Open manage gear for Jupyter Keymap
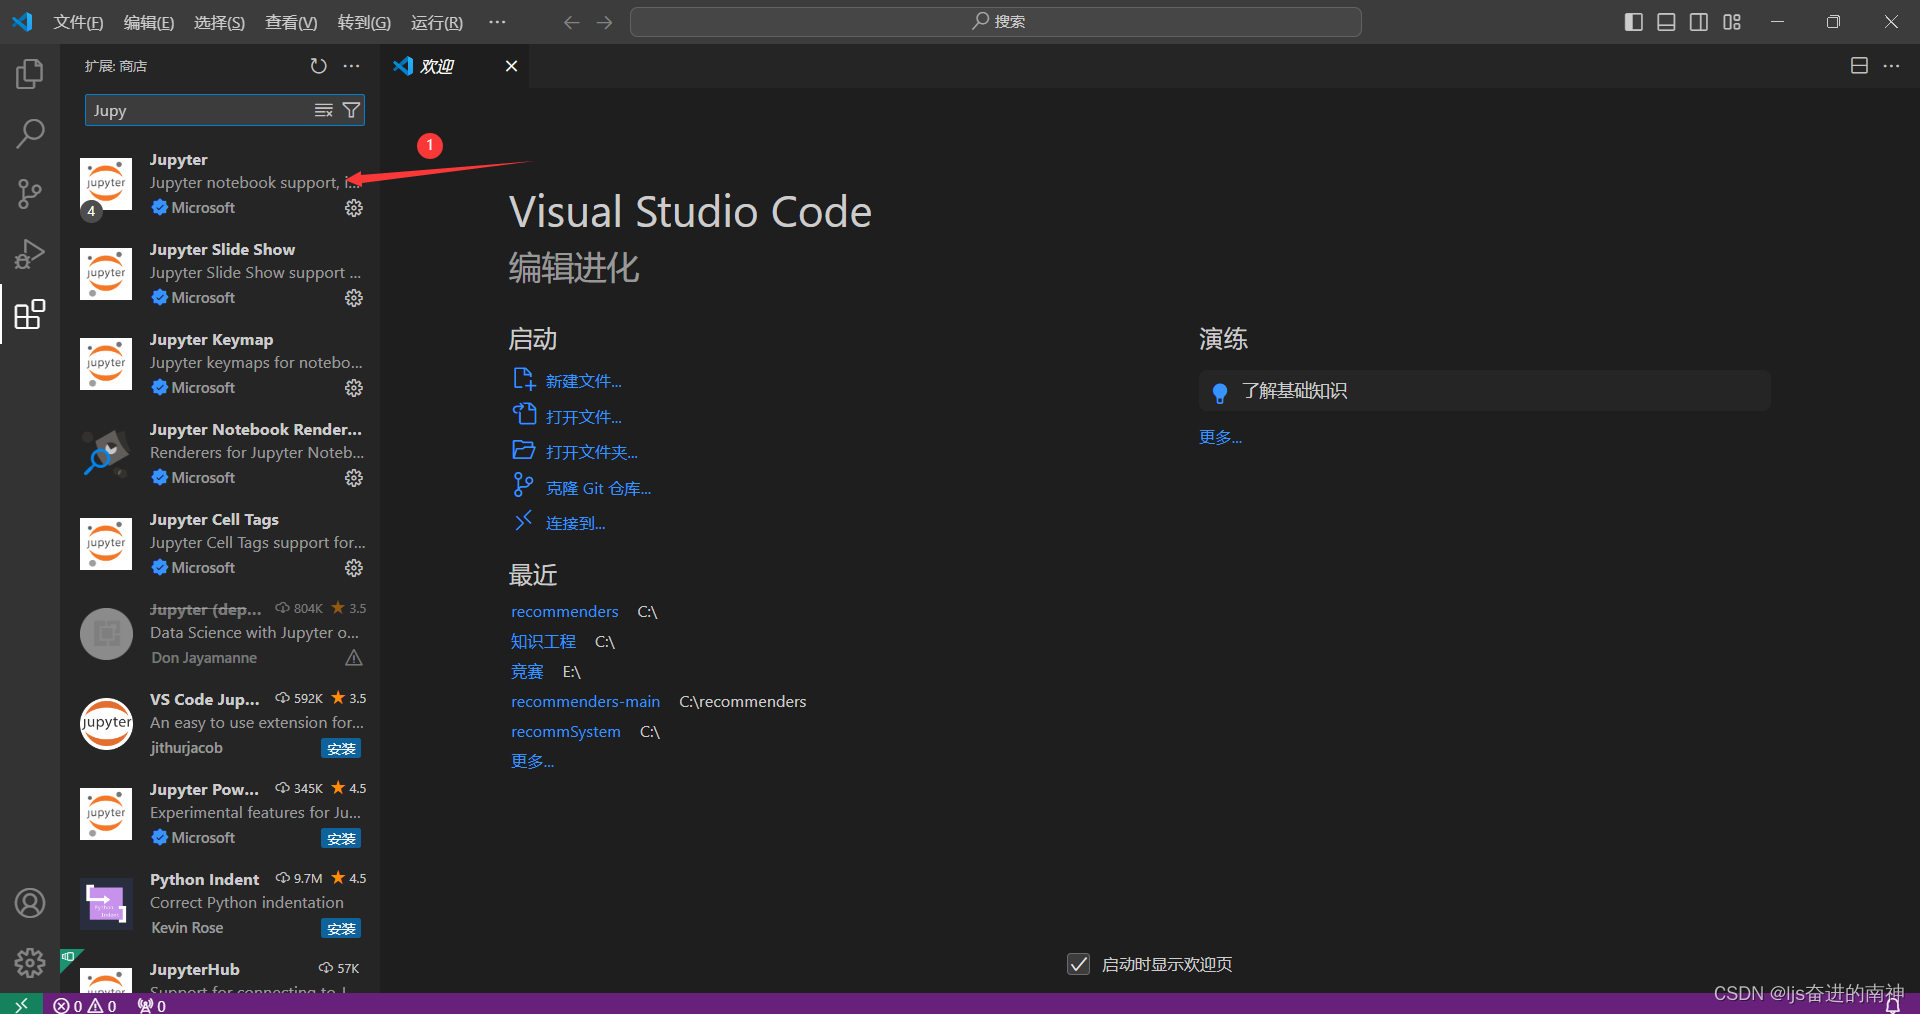The image size is (1920, 1014). (x=354, y=388)
